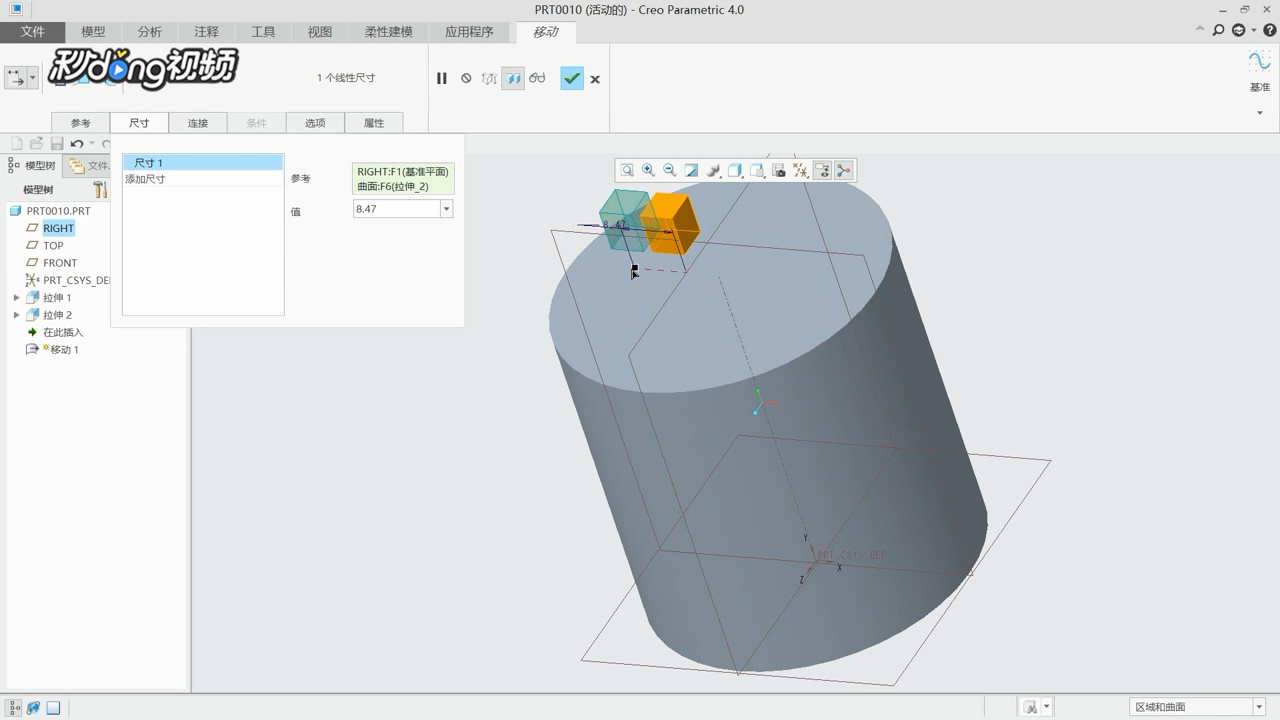Click the save disk icon in quick toolbar
The image size is (1280, 720).
tap(57, 144)
